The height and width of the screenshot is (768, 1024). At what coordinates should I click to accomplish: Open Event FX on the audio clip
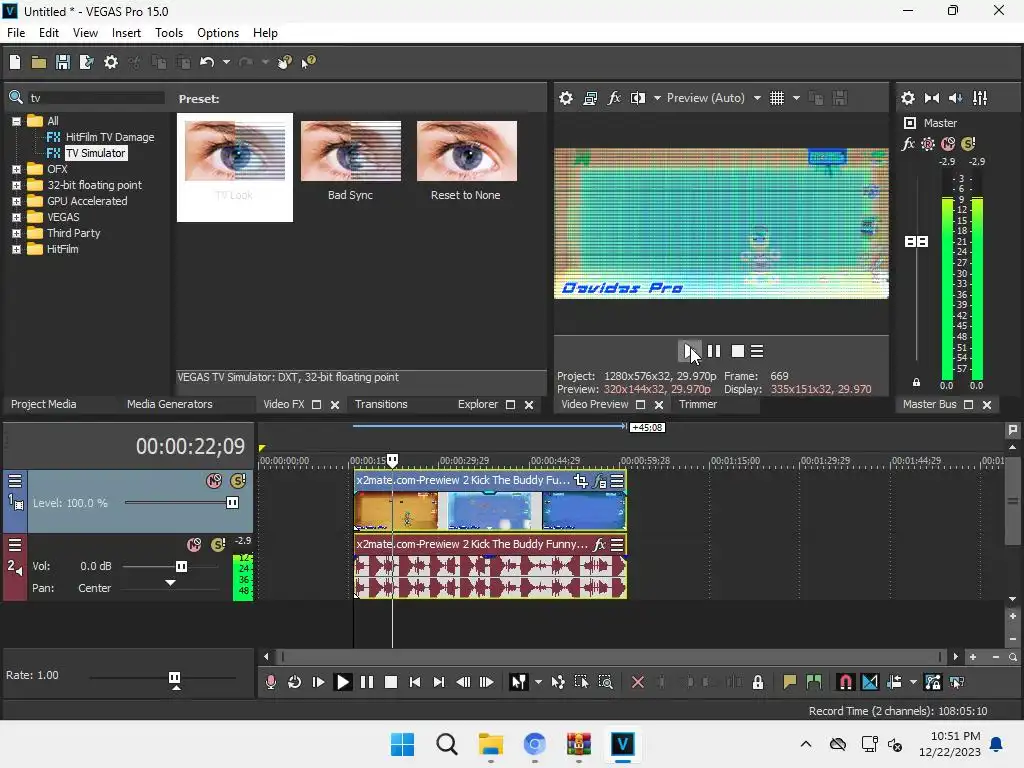600,545
